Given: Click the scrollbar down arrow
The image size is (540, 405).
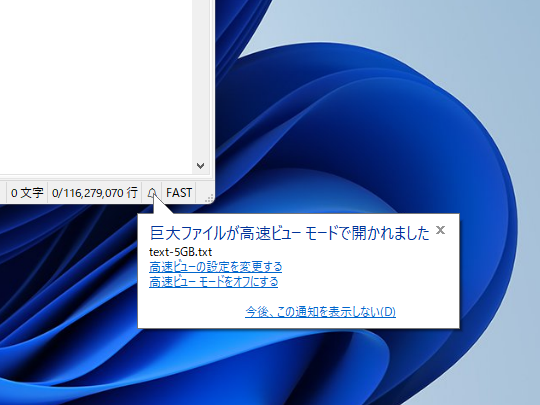Looking at the screenshot, I should click(200, 166).
